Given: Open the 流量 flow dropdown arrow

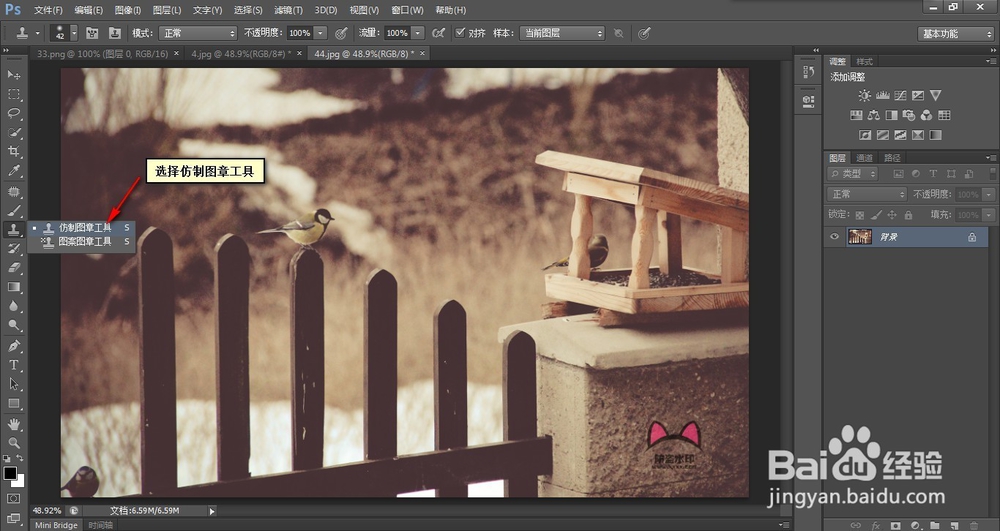Looking at the screenshot, I should [x=418, y=33].
